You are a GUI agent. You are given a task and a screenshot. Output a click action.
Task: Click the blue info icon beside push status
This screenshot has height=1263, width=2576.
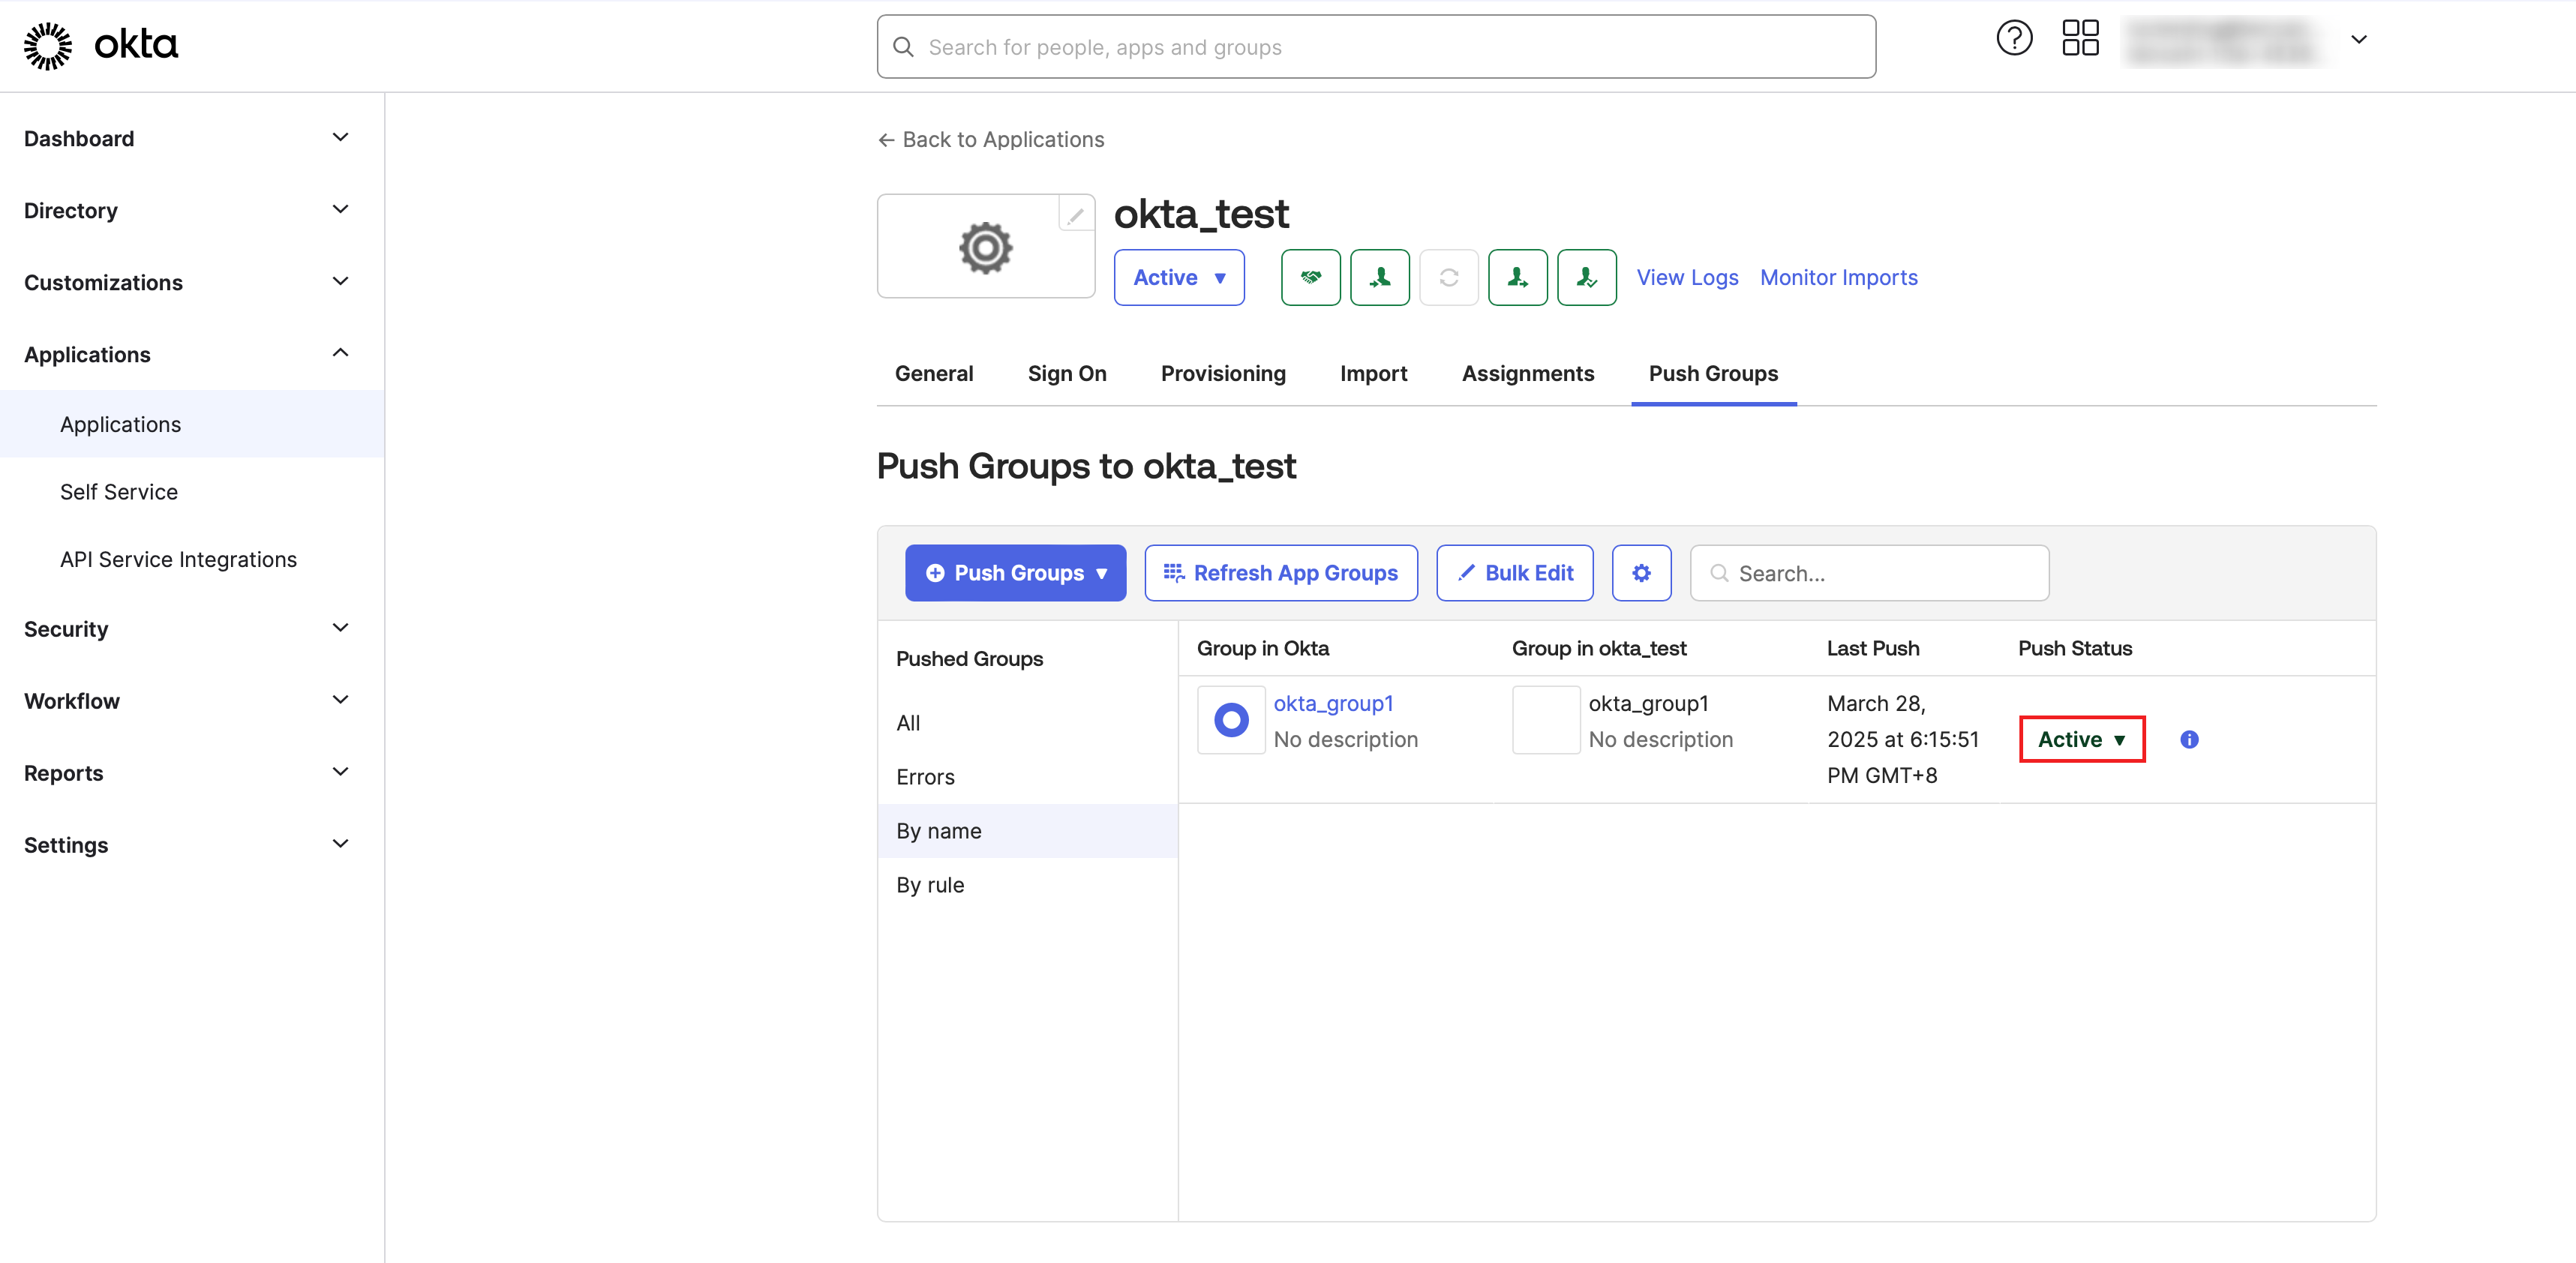(2189, 739)
